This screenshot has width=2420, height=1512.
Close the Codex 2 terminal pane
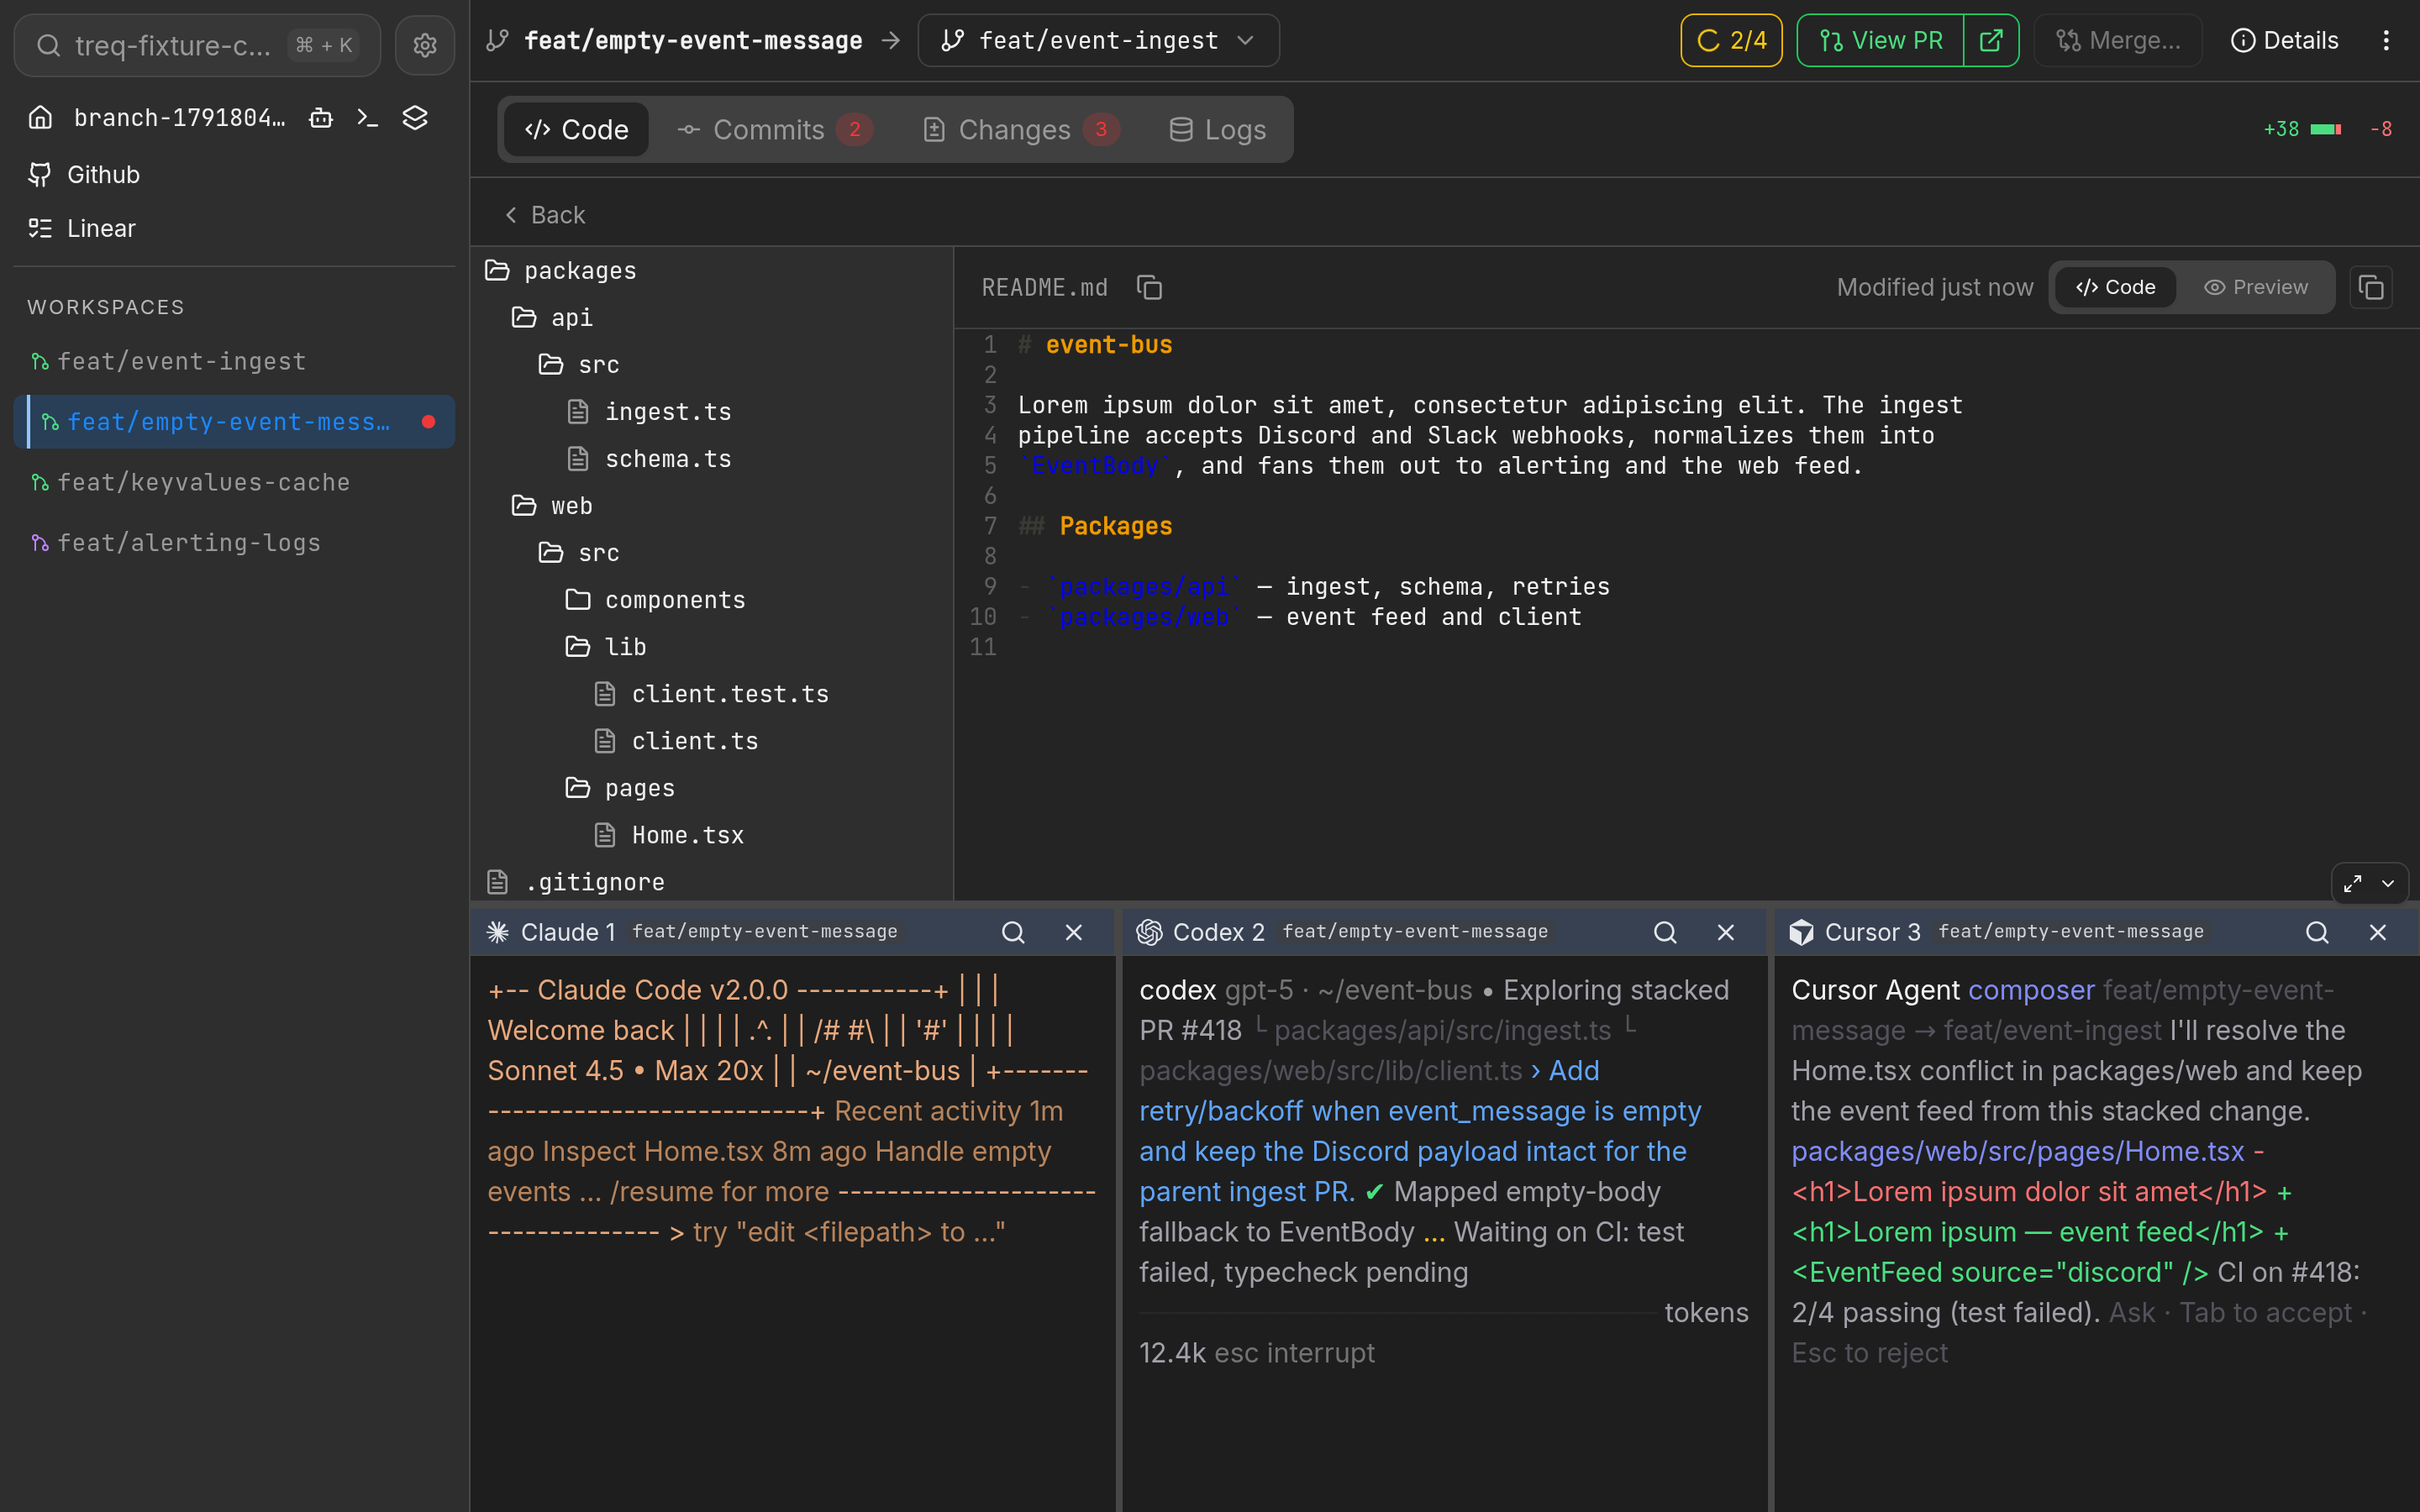(x=1726, y=932)
